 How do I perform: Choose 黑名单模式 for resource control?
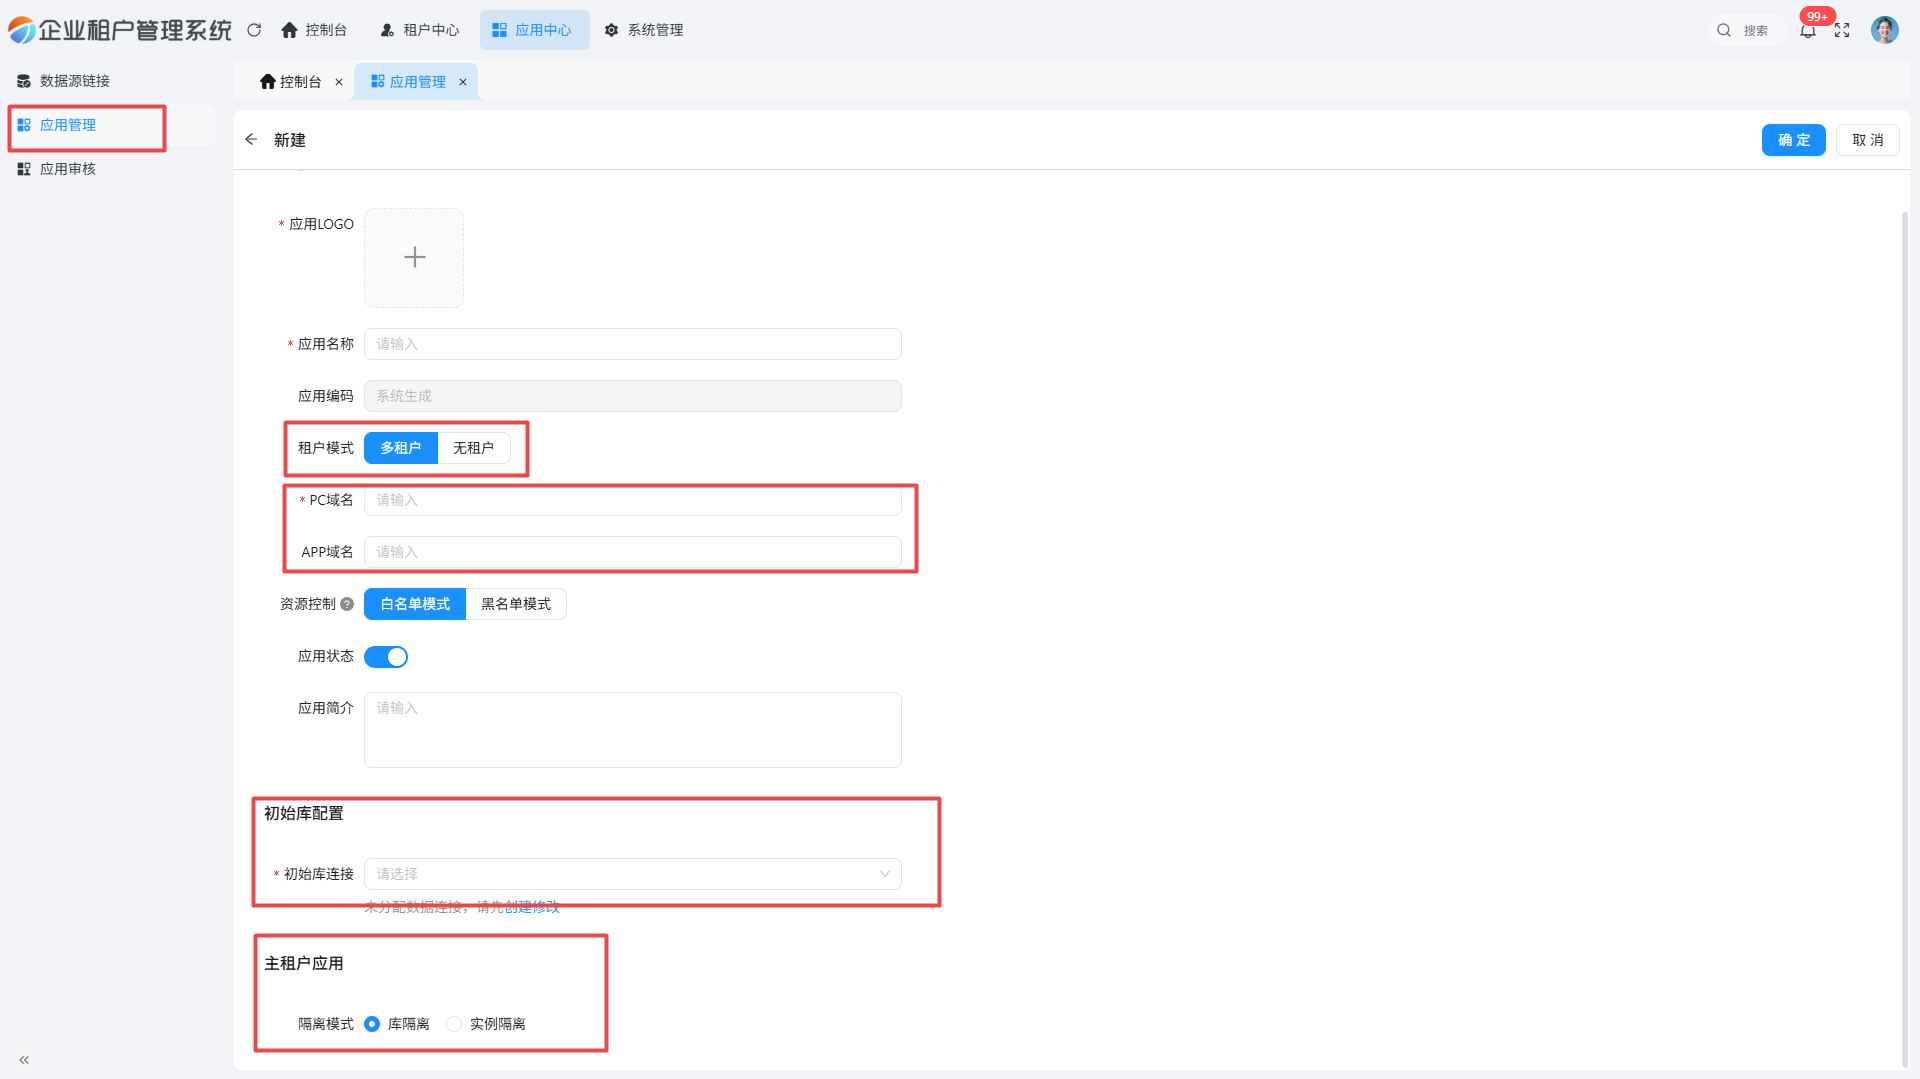[516, 604]
